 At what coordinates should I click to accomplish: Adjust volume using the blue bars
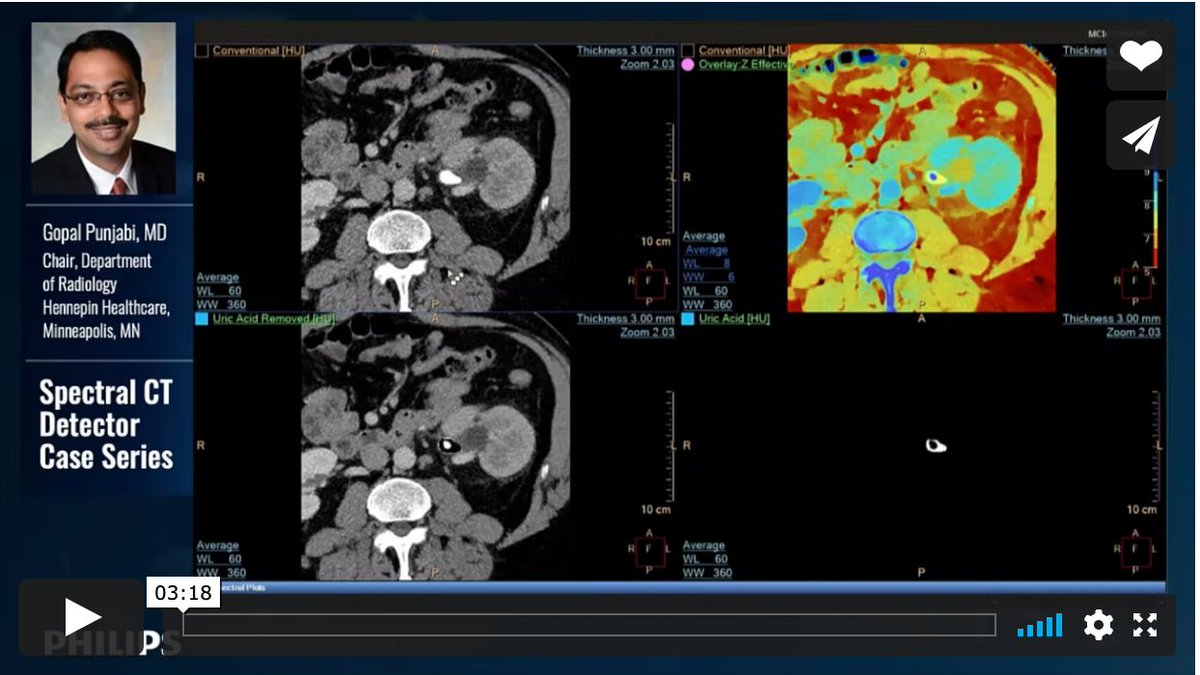point(1040,626)
